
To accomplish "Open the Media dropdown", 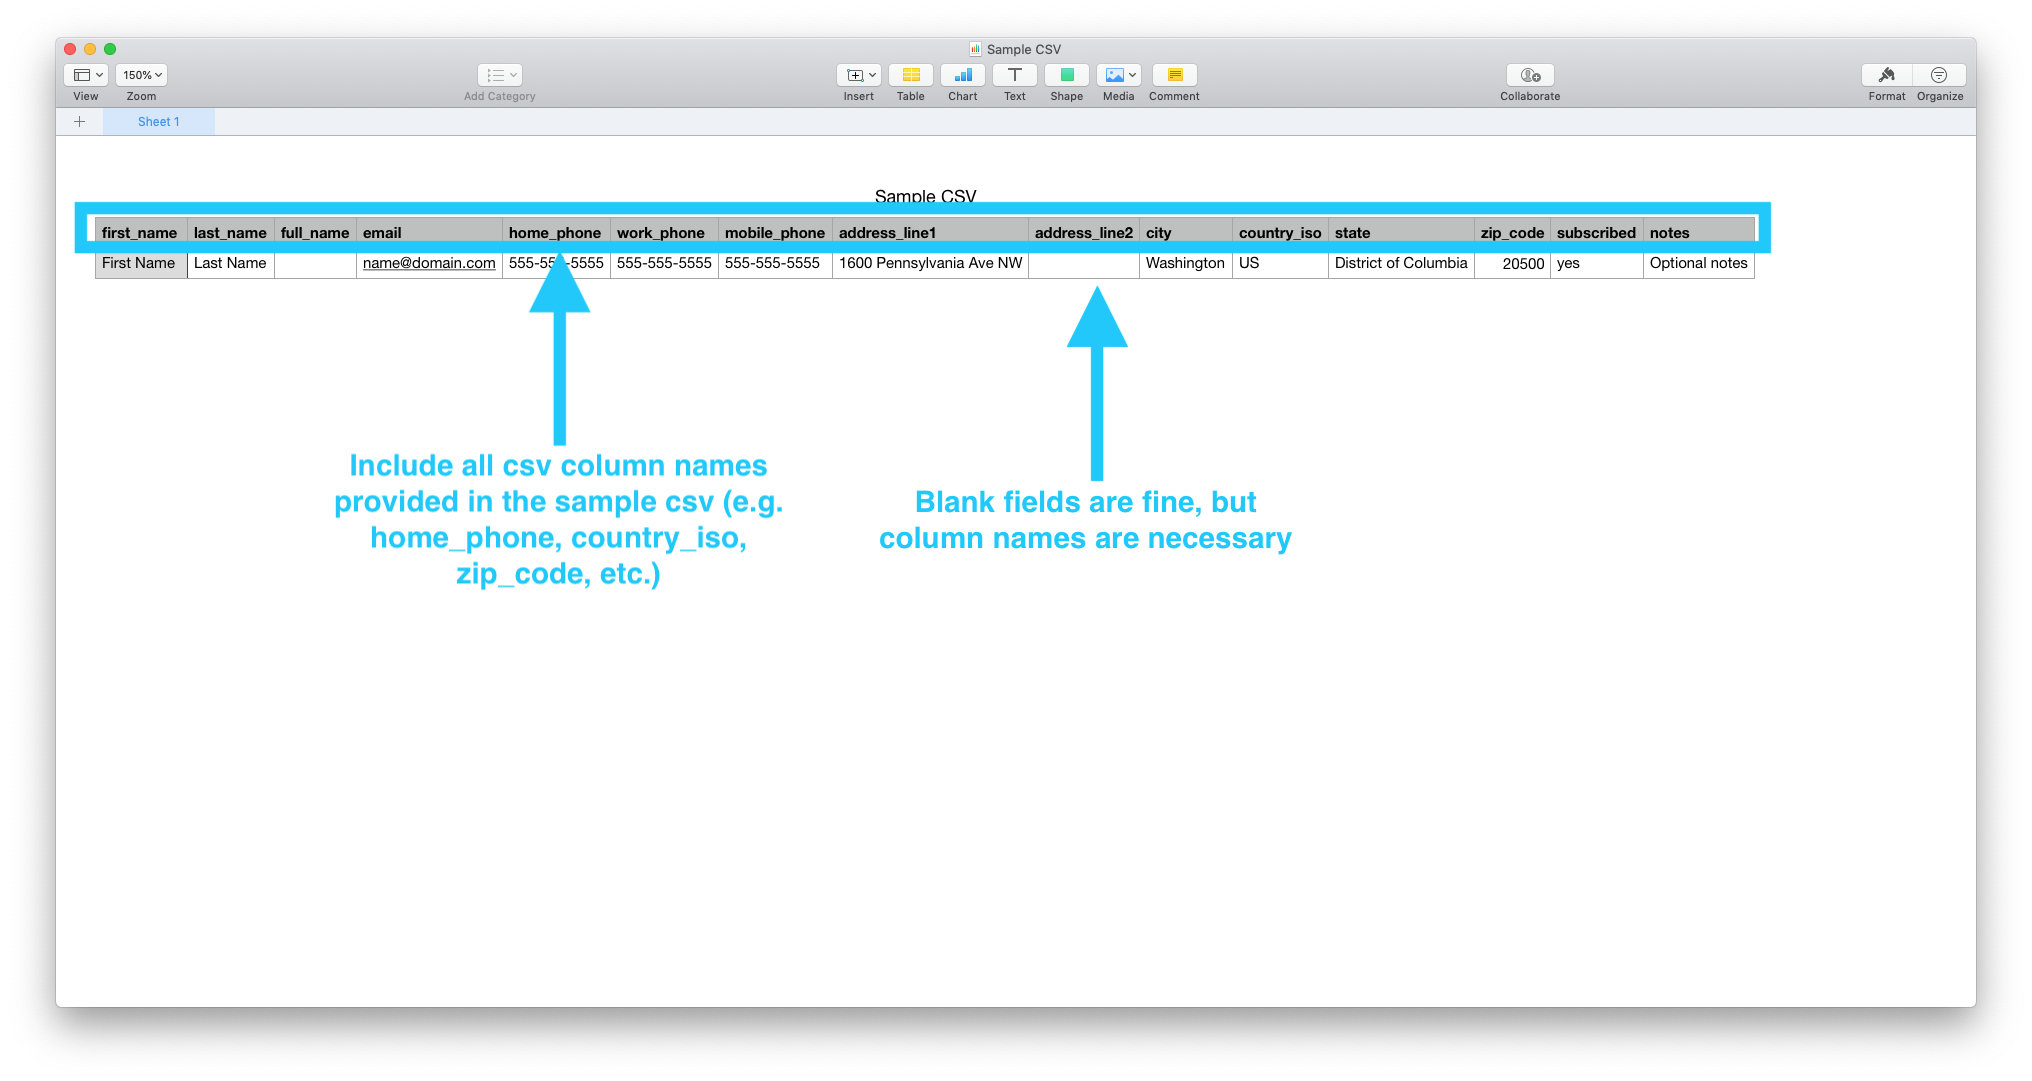I will click(1119, 75).
